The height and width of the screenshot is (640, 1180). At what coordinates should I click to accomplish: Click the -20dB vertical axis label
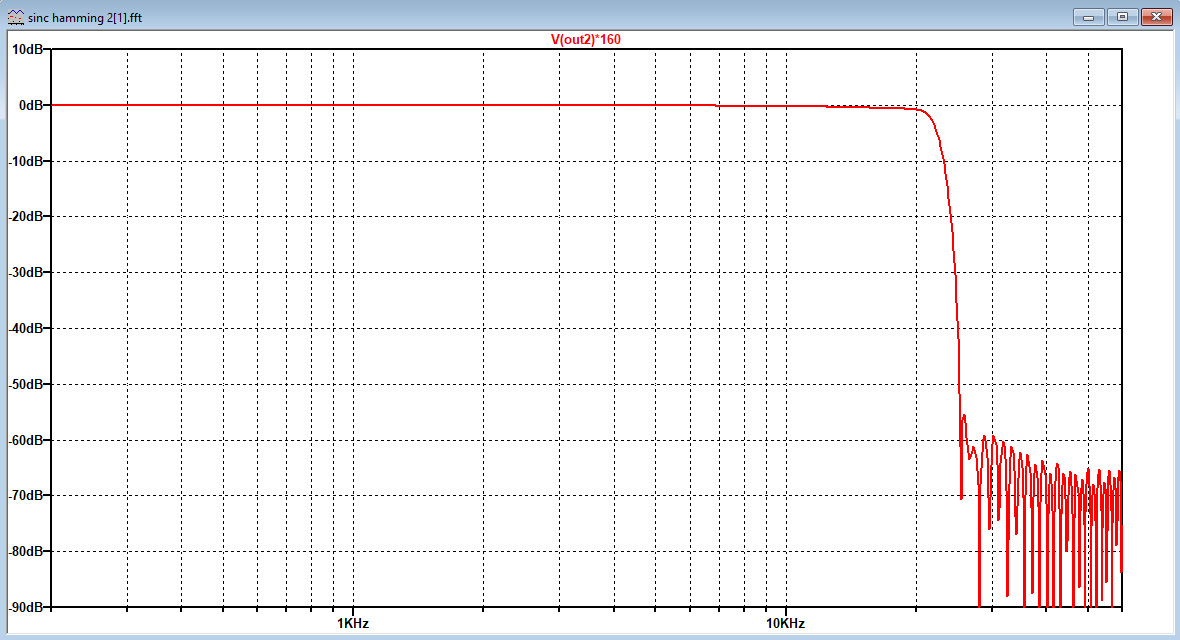26,216
